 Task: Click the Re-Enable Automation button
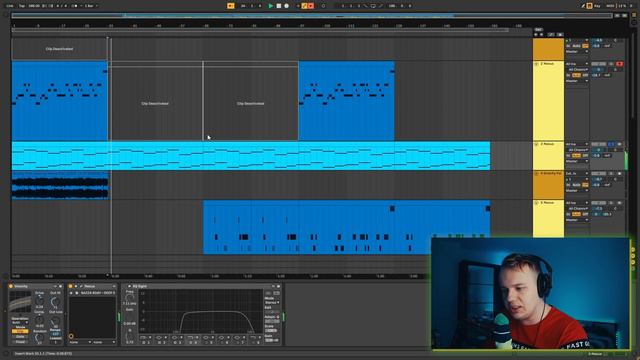(311, 6)
